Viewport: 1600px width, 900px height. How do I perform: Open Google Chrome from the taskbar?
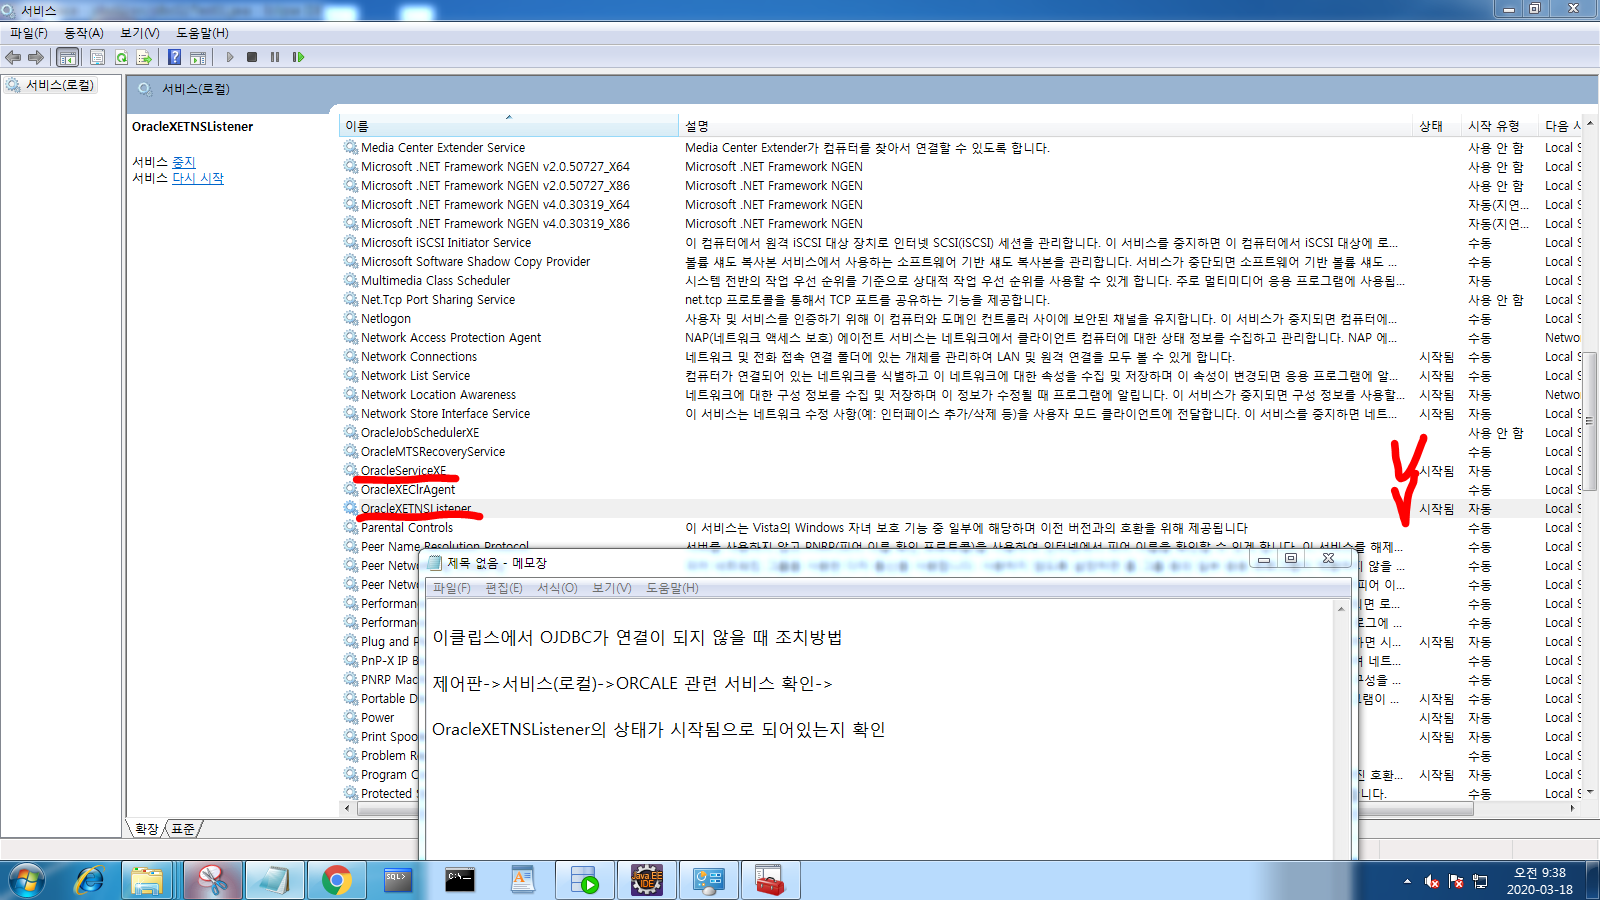tap(337, 881)
